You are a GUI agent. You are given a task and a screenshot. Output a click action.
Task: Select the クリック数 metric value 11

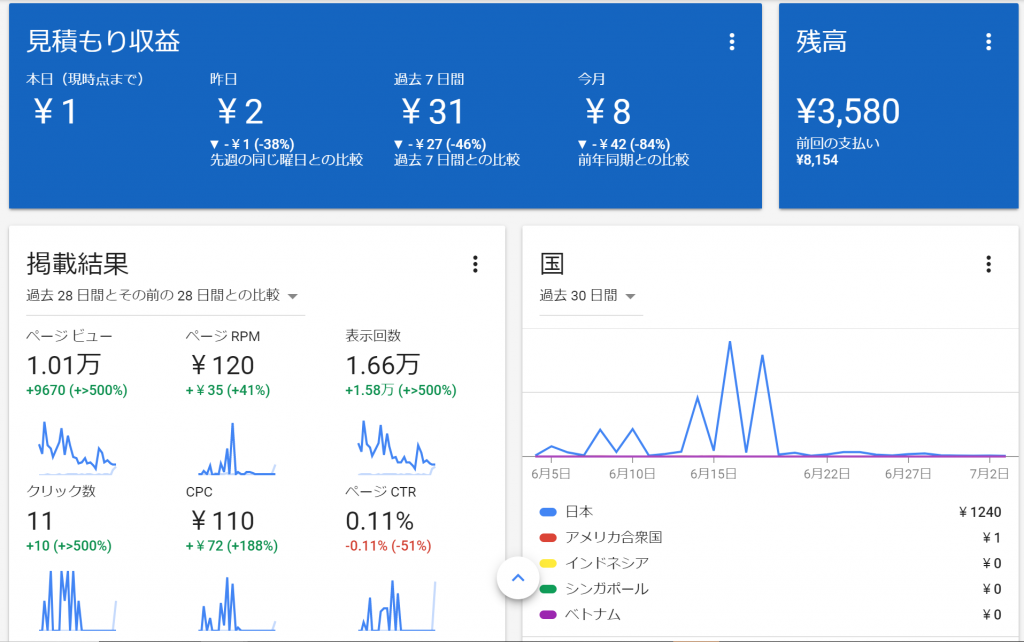40,521
